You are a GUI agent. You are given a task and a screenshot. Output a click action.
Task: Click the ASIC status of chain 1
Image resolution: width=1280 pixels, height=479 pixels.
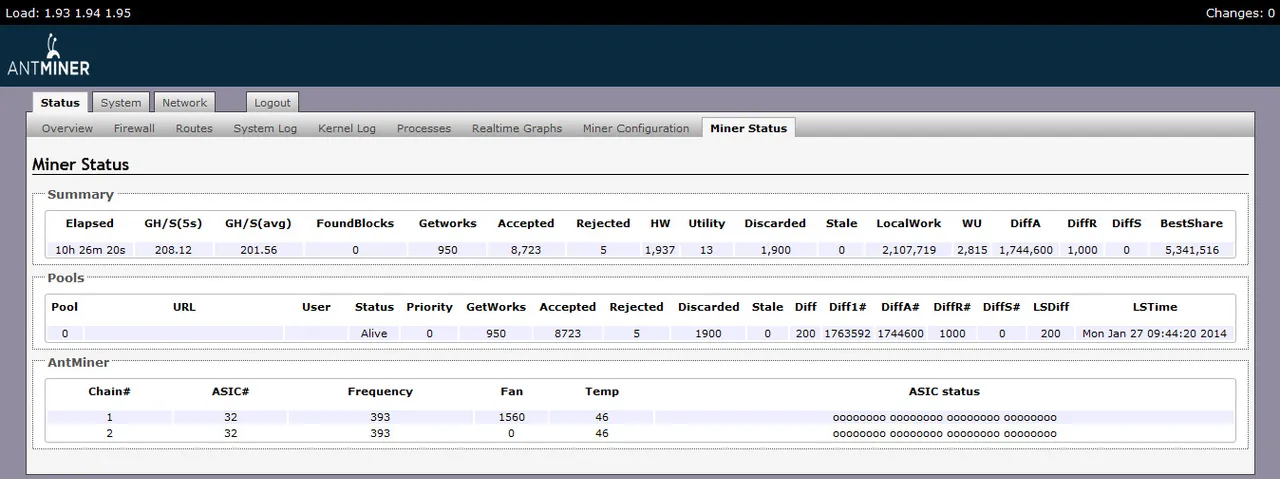pos(944,417)
